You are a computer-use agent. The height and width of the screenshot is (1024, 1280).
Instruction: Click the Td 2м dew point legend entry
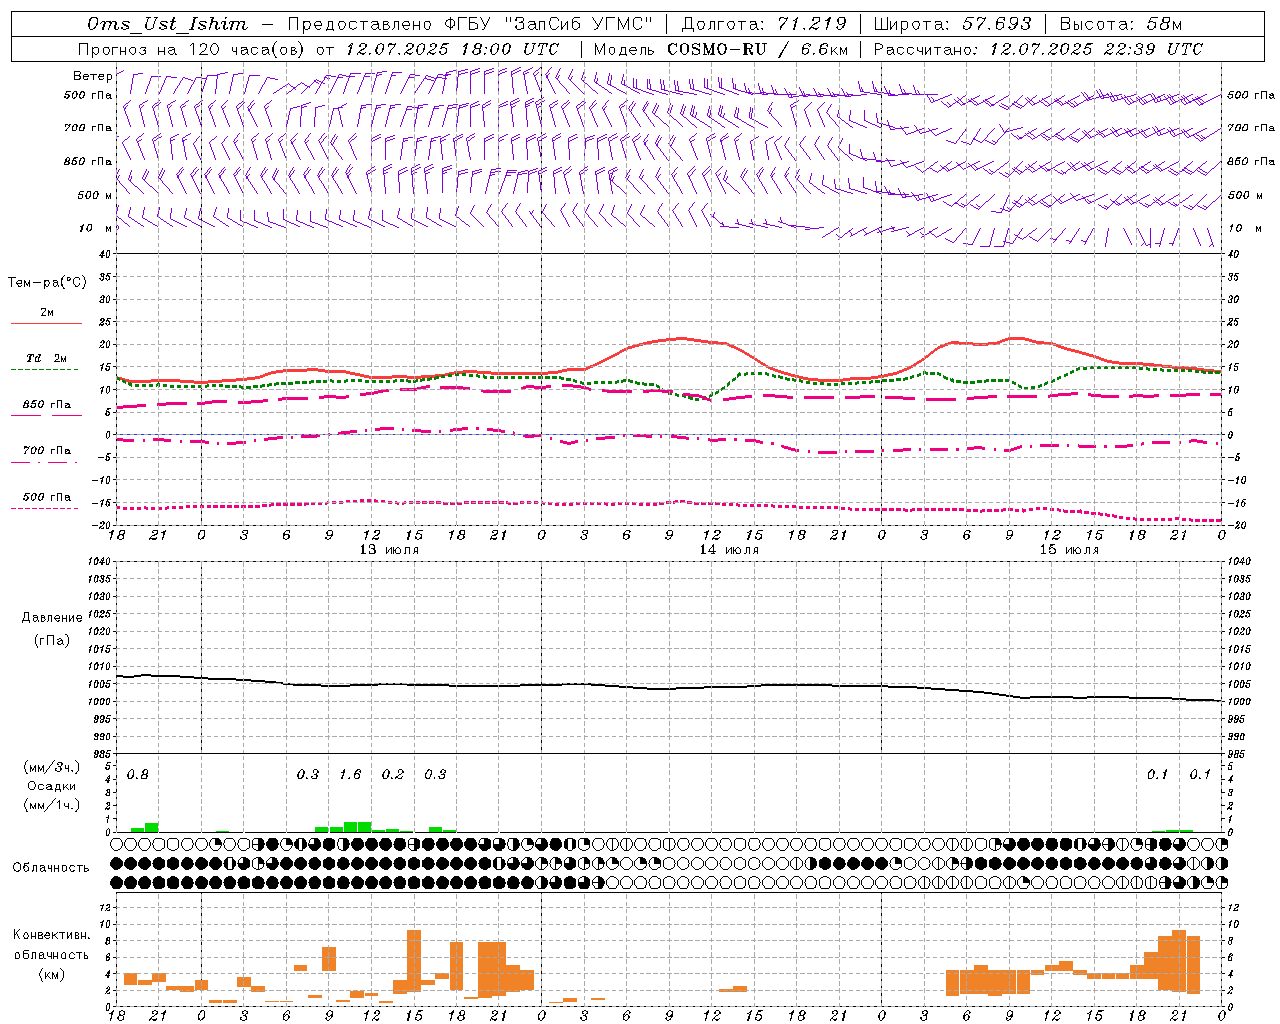(x=47, y=358)
